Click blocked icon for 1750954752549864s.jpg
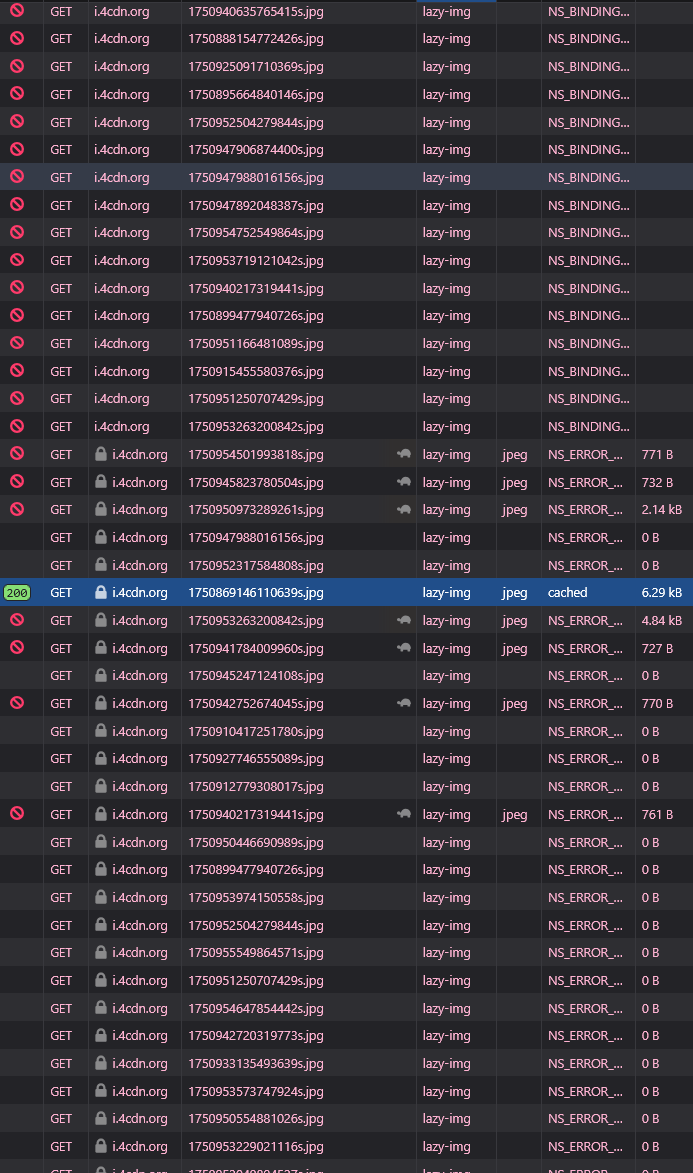 coord(16,232)
